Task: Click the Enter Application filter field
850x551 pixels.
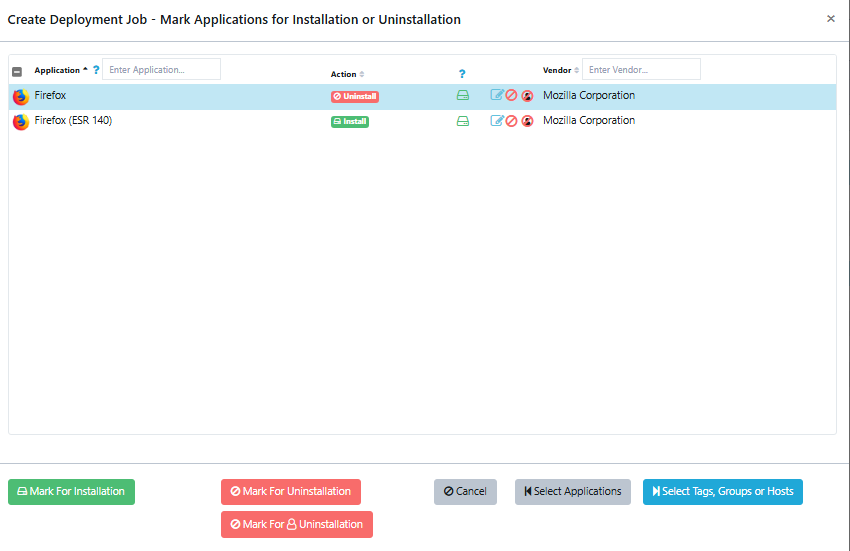Action: pos(161,70)
